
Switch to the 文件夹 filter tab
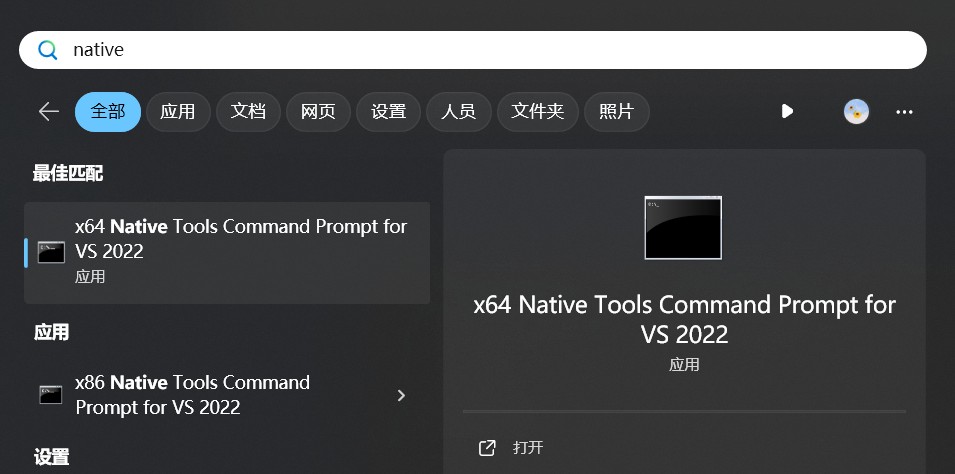538,111
